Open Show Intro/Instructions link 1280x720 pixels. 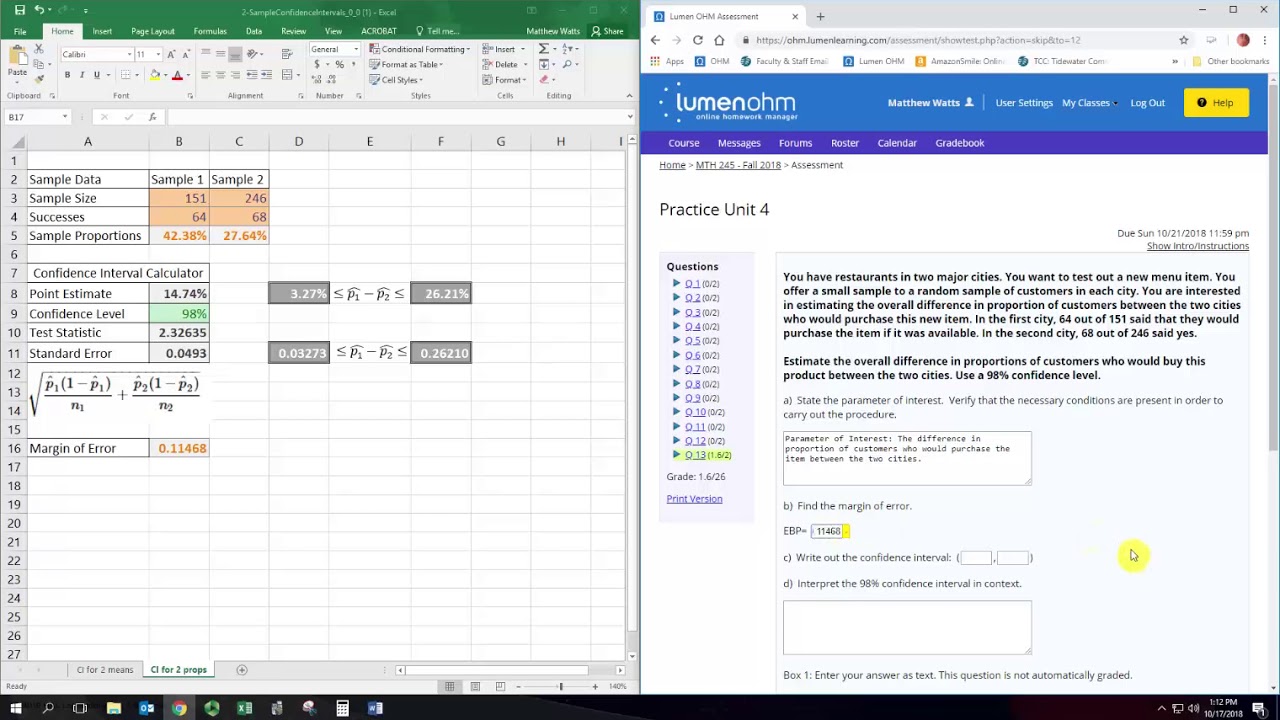click(1197, 246)
